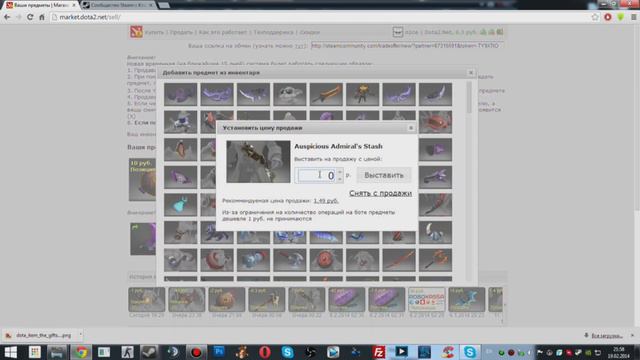Open the Windows Start button
This screenshot has width=640, height=360.
(11, 352)
